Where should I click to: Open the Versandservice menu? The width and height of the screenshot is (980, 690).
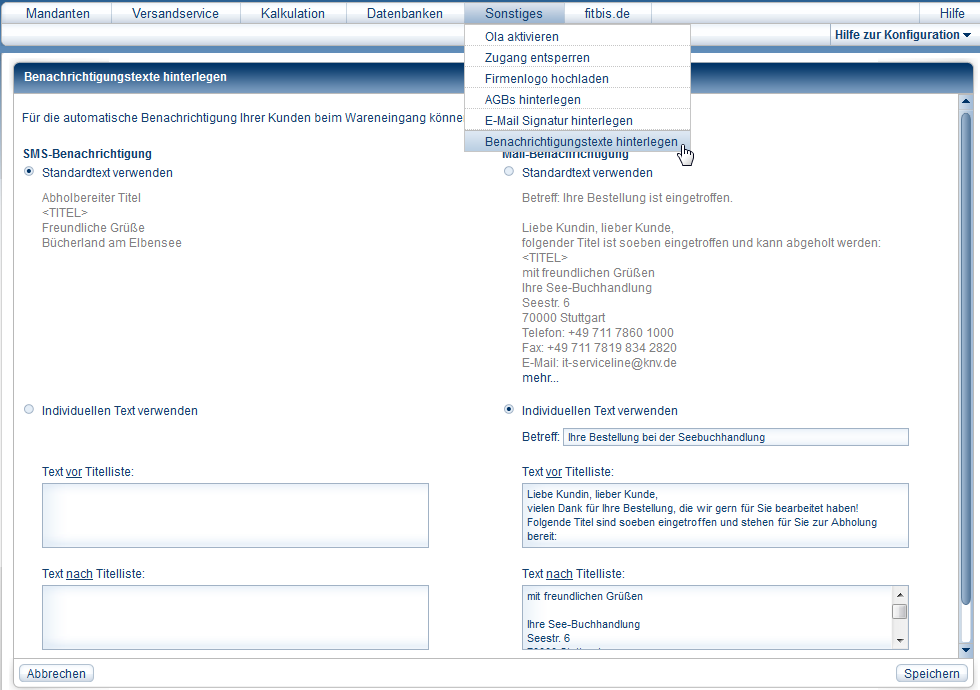[175, 13]
